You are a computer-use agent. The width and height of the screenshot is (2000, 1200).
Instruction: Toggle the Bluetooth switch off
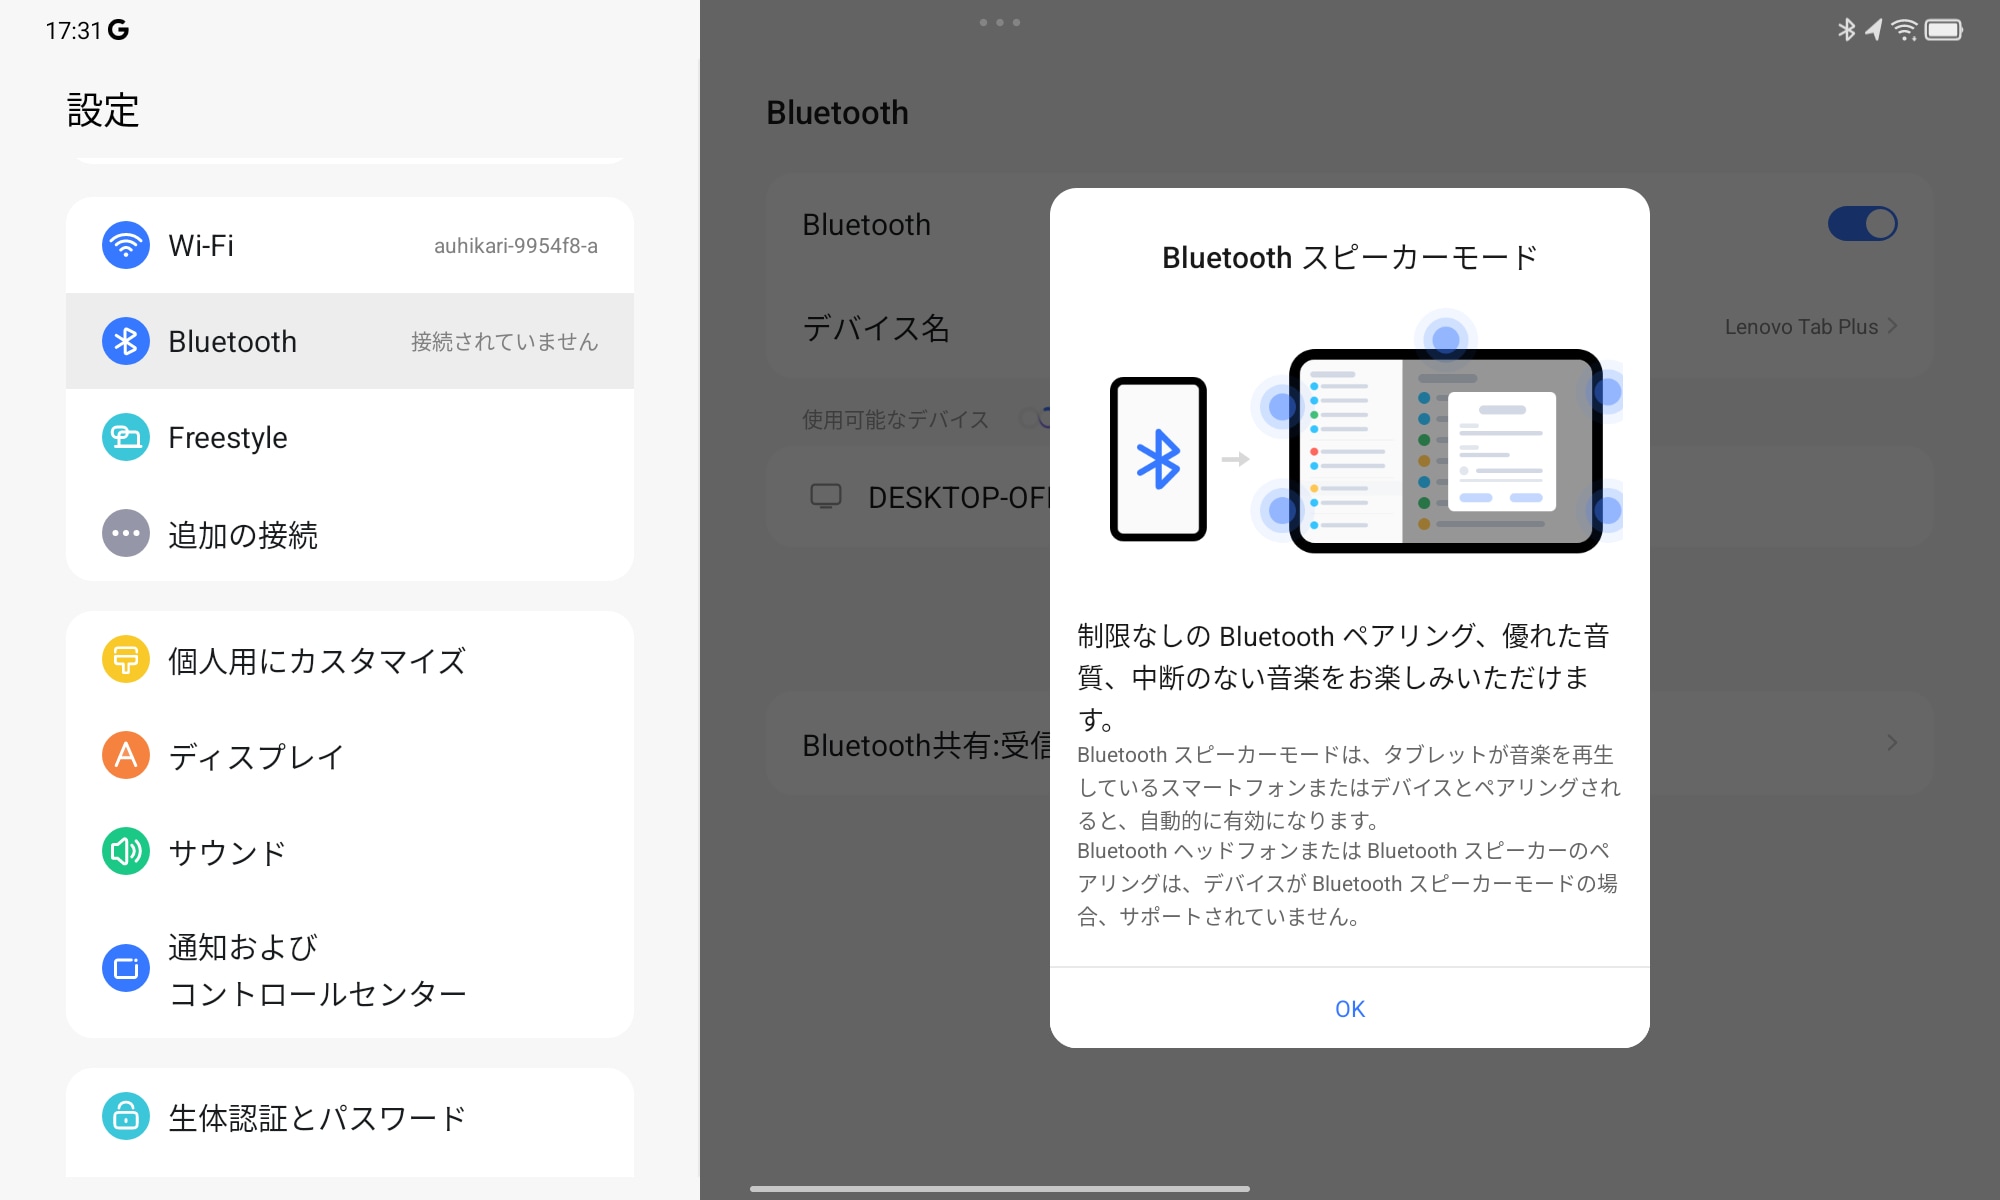pyautogui.click(x=1862, y=224)
